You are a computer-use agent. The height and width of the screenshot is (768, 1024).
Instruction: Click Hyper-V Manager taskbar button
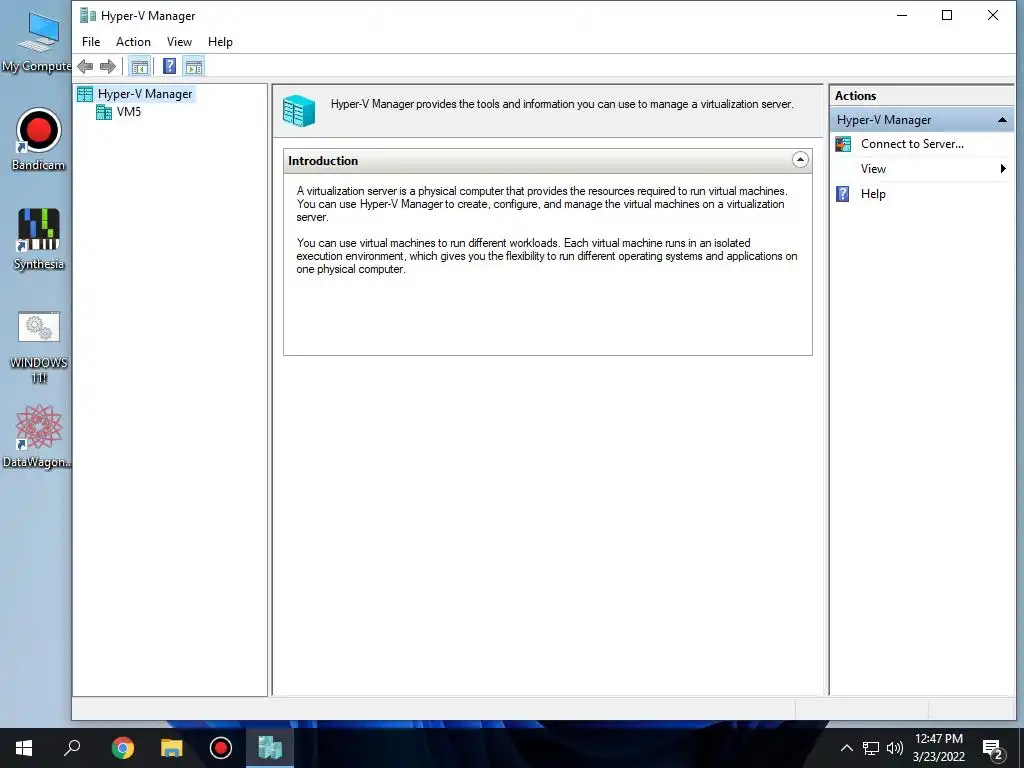[x=270, y=748]
